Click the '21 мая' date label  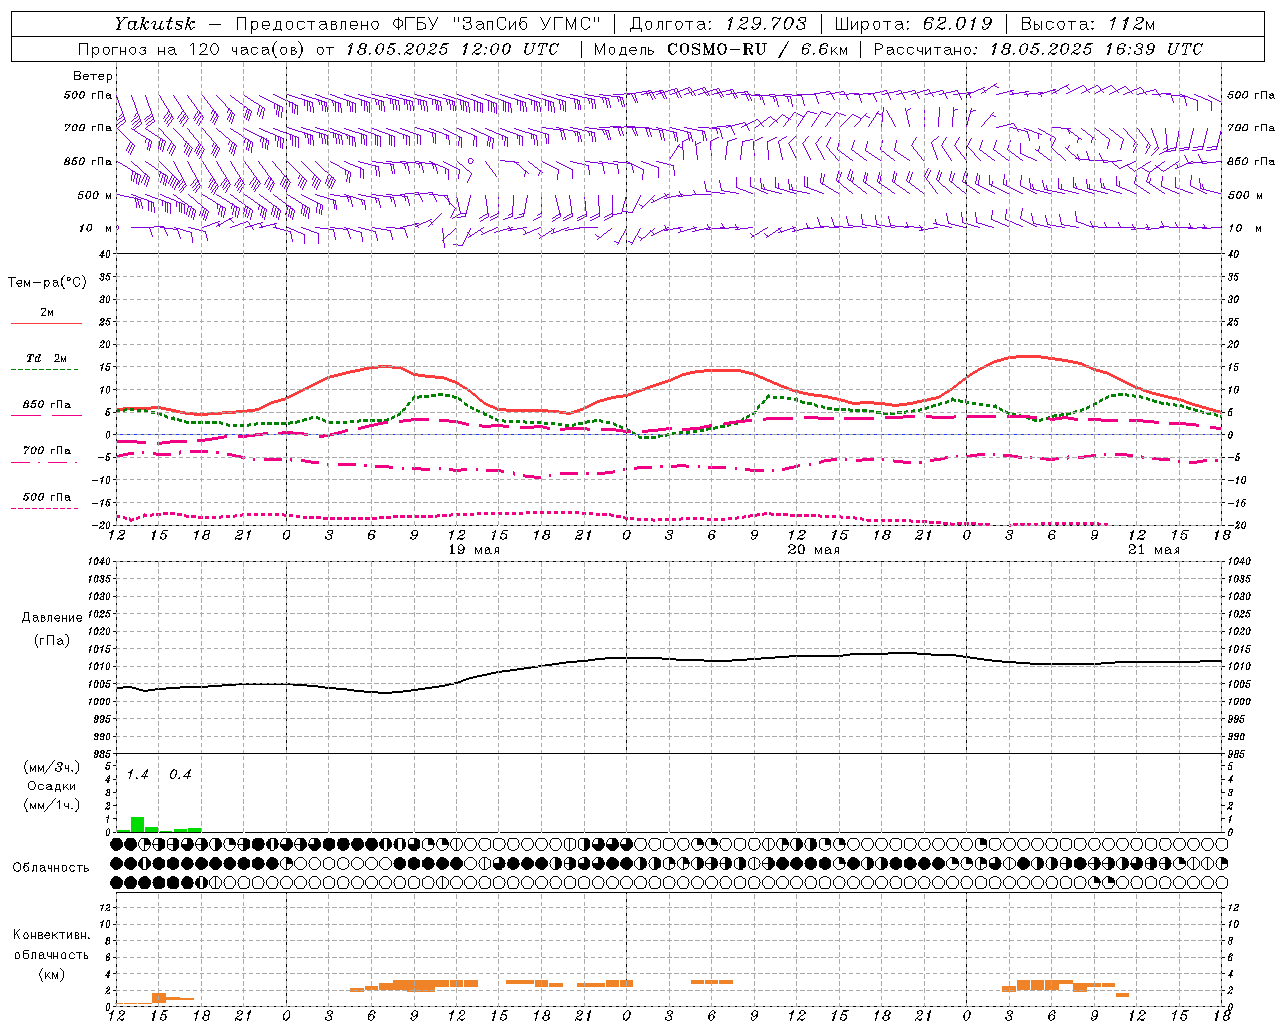click(1153, 550)
